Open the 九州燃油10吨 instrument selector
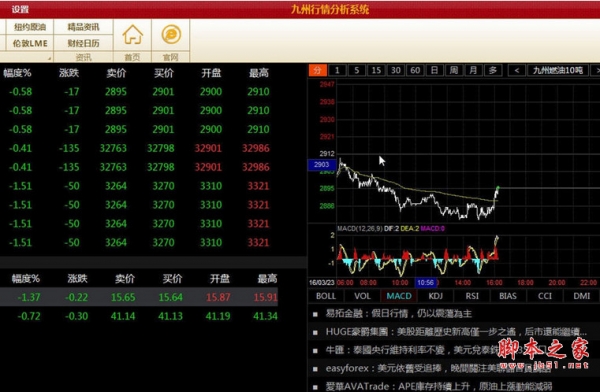600x392 pixels. point(558,70)
